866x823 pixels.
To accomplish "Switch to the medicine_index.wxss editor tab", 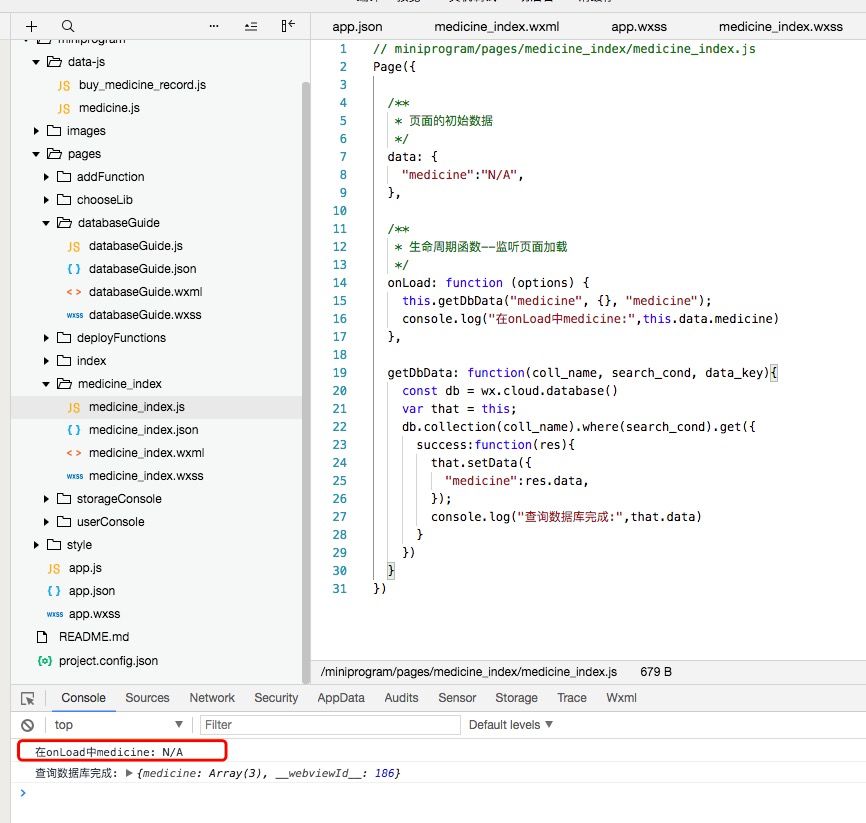I will pyautogui.click(x=780, y=27).
